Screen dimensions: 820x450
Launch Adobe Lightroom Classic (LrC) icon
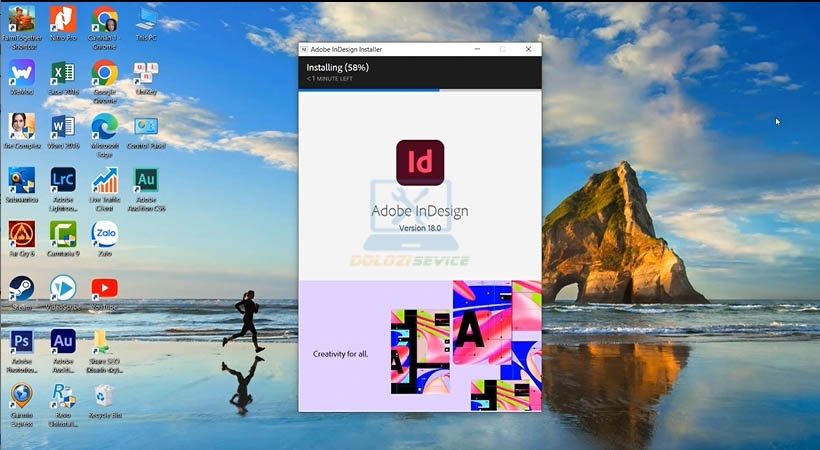coord(63,181)
